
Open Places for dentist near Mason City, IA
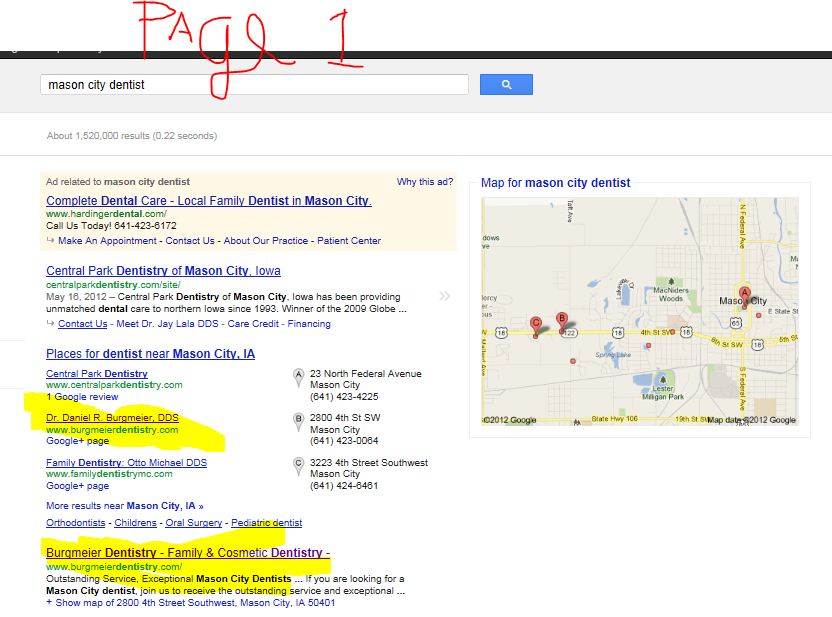pyautogui.click(x=150, y=354)
